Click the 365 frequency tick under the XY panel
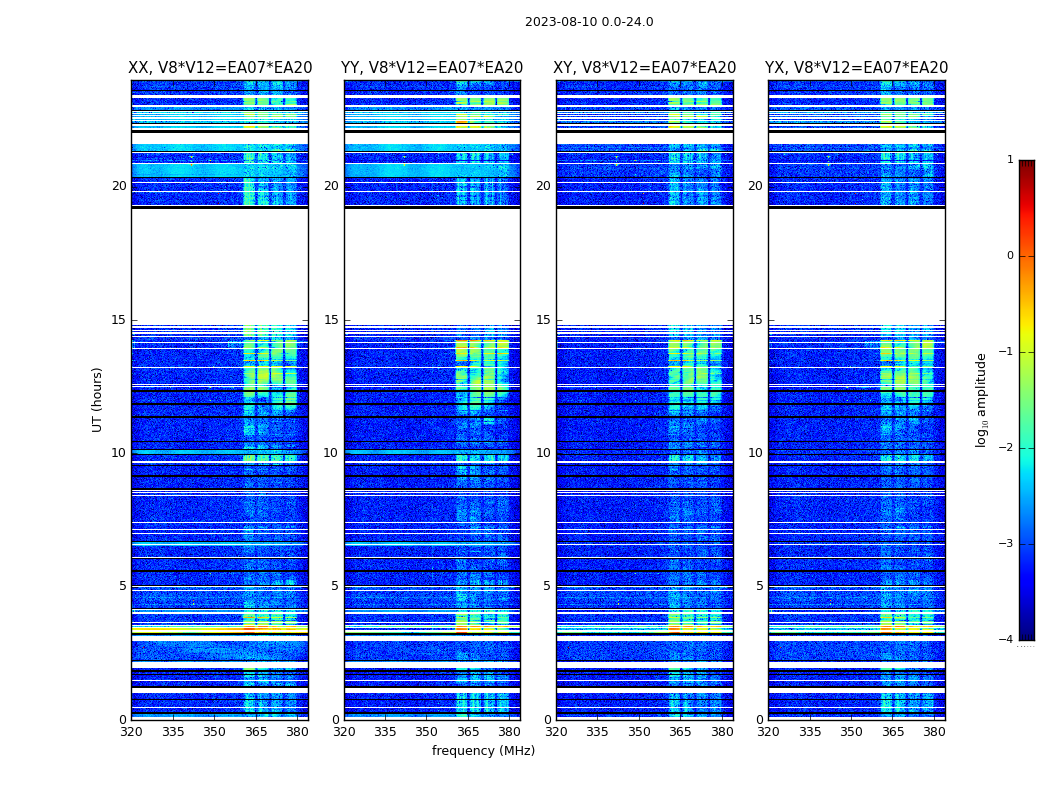The image size is (1050, 800). [x=680, y=731]
